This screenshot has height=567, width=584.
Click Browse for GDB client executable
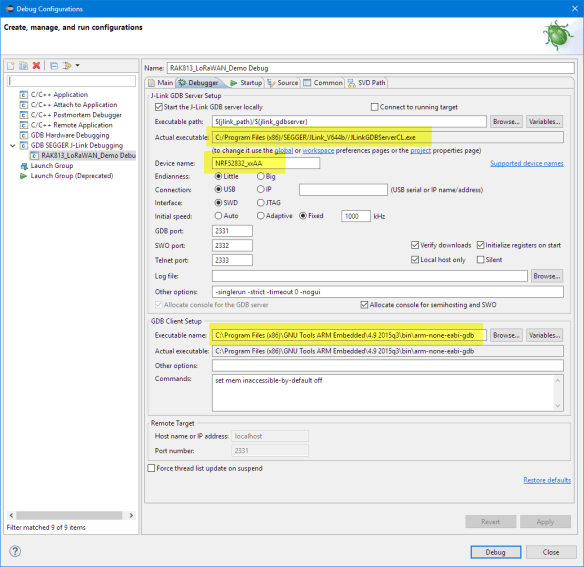click(x=506, y=335)
